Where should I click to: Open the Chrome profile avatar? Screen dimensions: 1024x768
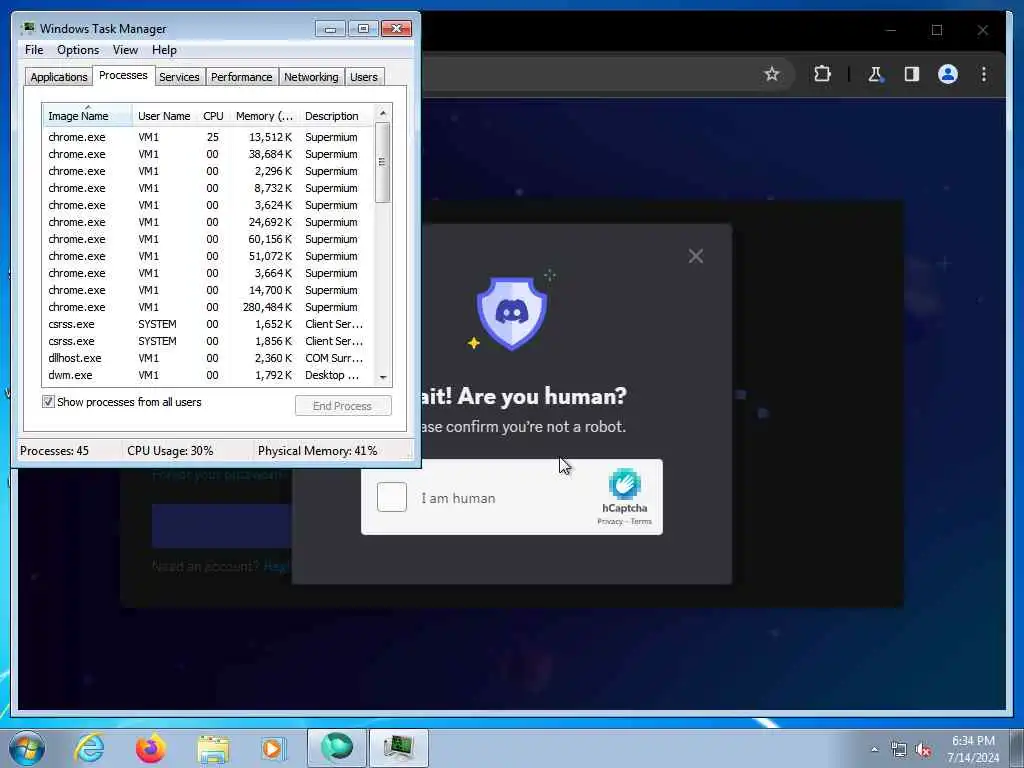(948, 74)
